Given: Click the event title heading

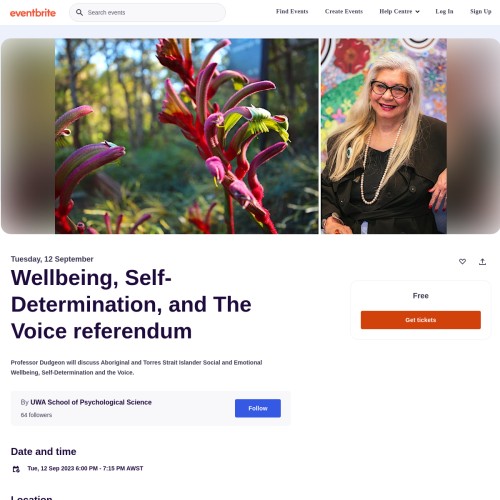Looking at the screenshot, I should click(131, 304).
